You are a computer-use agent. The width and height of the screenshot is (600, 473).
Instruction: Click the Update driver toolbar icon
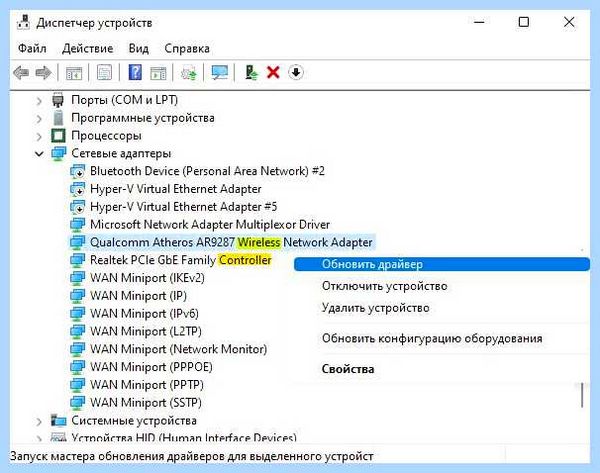[x=251, y=72]
